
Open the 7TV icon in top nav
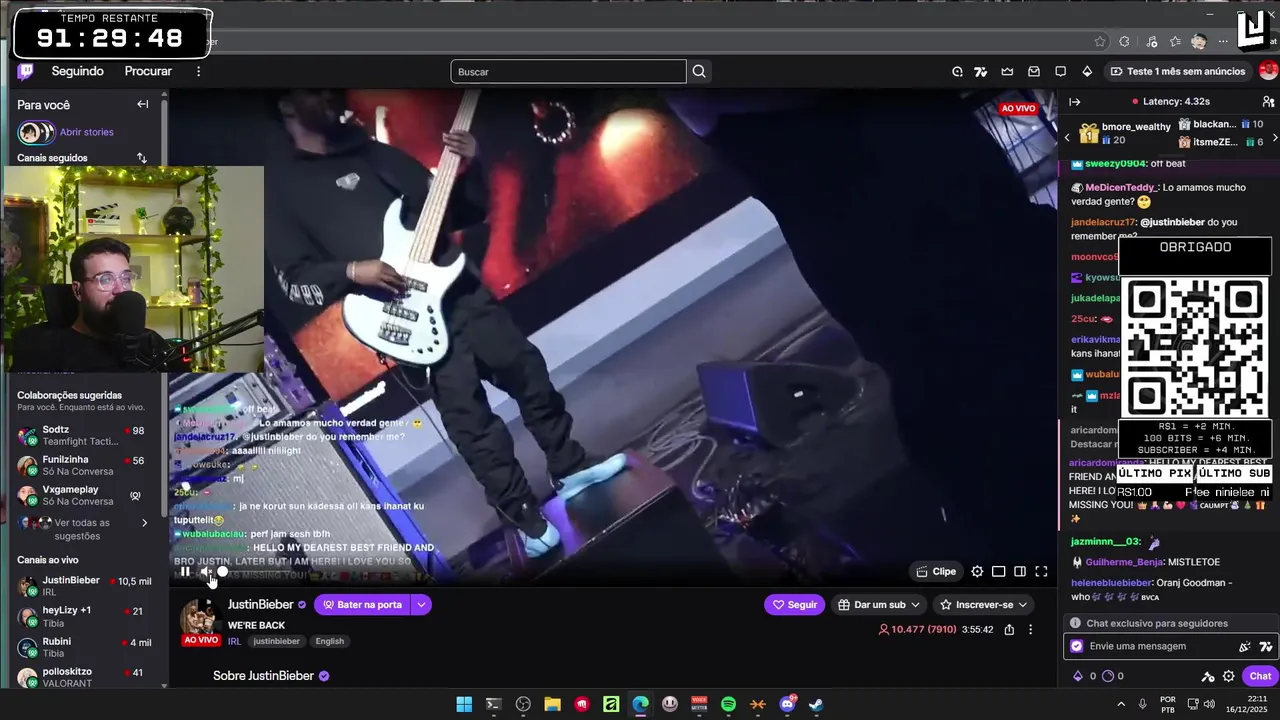(x=981, y=71)
